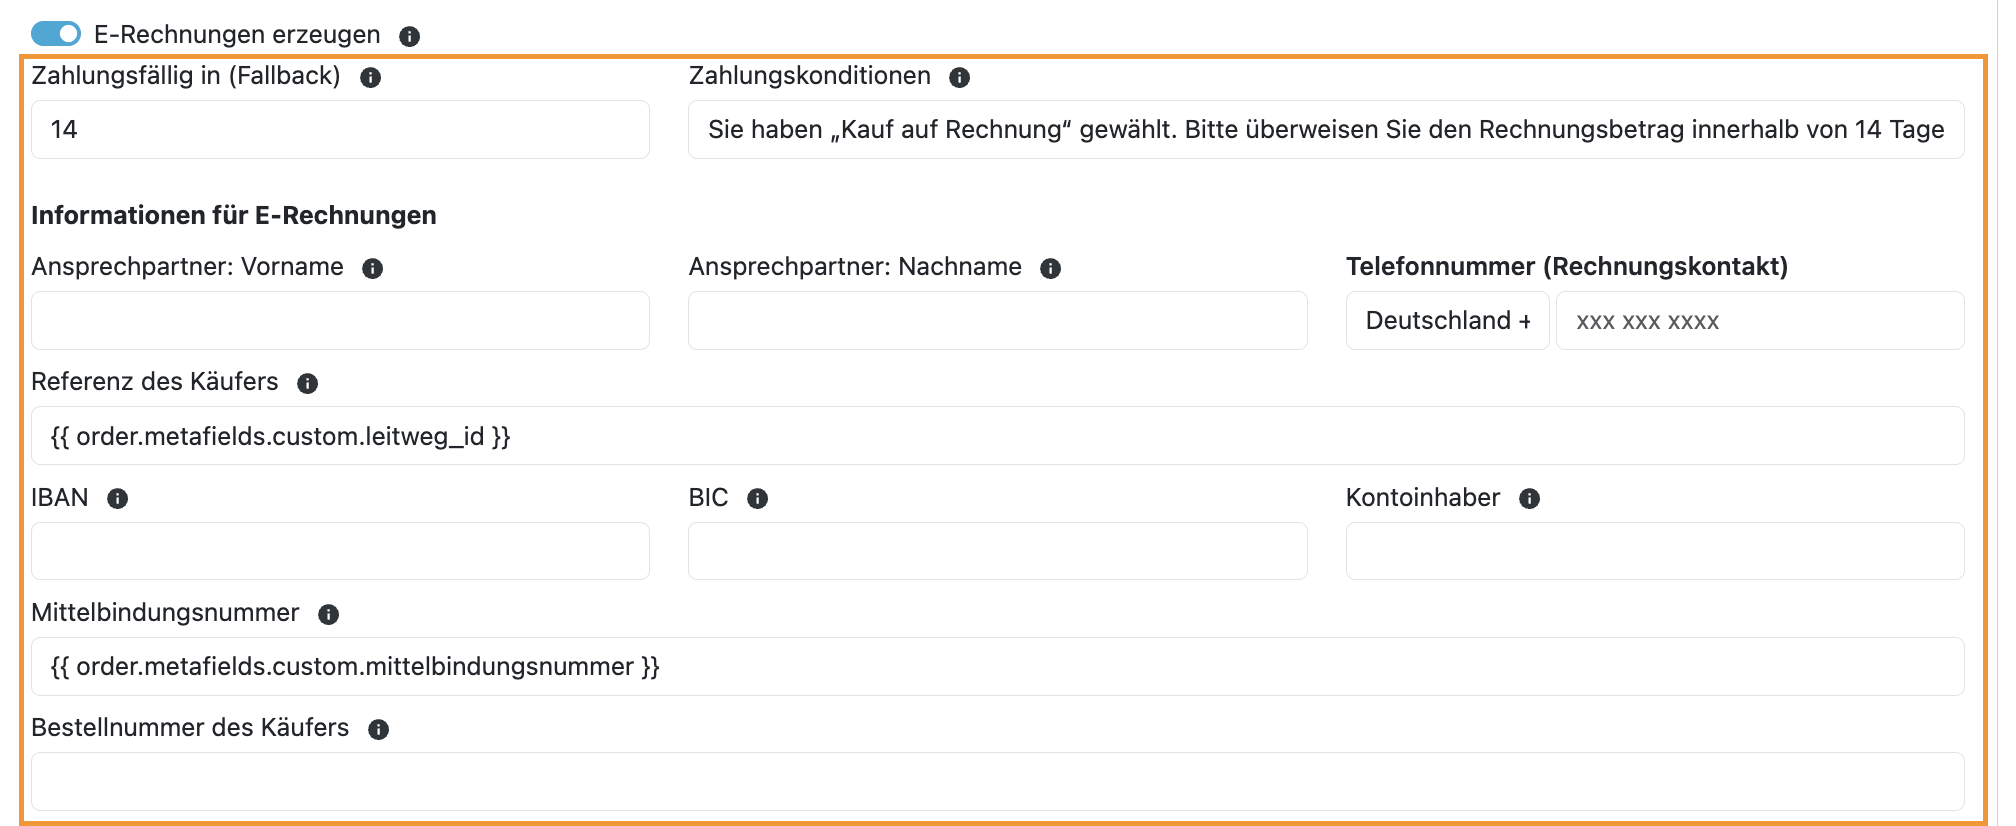The image size is (2016, 826).
Task: Click the phone number field with xxx placeholder
Action: coord(1760,321)
